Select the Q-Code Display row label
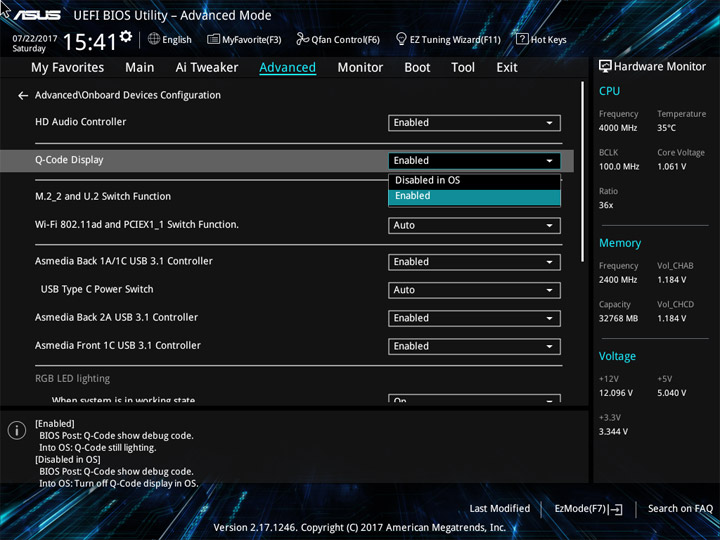Image resolution: width=720 pixels, height=540 pixels. [x=69, y=160]
